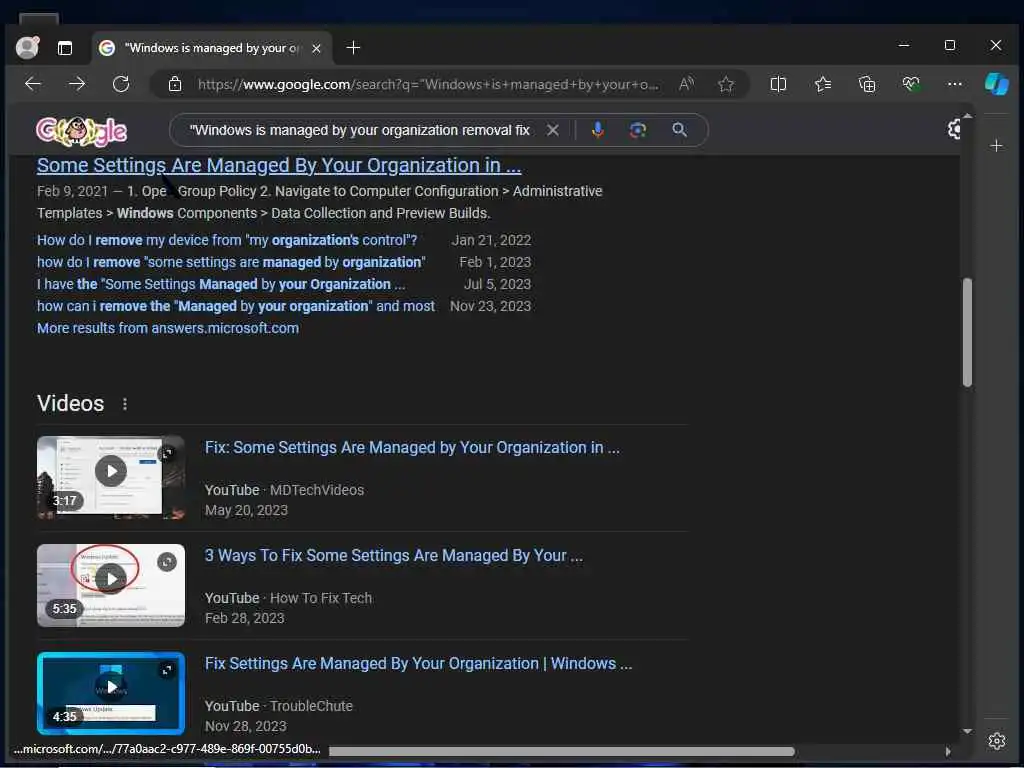This screenshot has height=768, width=1024.
Task: Open a new tab with plus button
Action: 353,48
